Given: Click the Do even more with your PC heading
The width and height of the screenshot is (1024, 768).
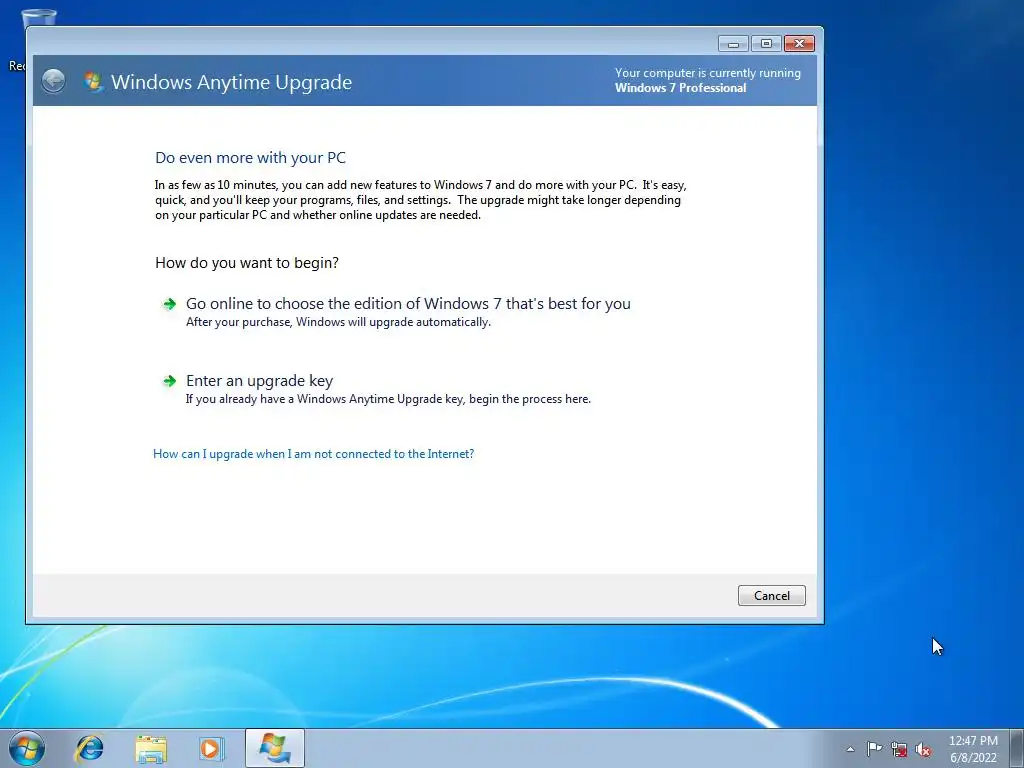Looking at the screenshot, I should 250,157.
